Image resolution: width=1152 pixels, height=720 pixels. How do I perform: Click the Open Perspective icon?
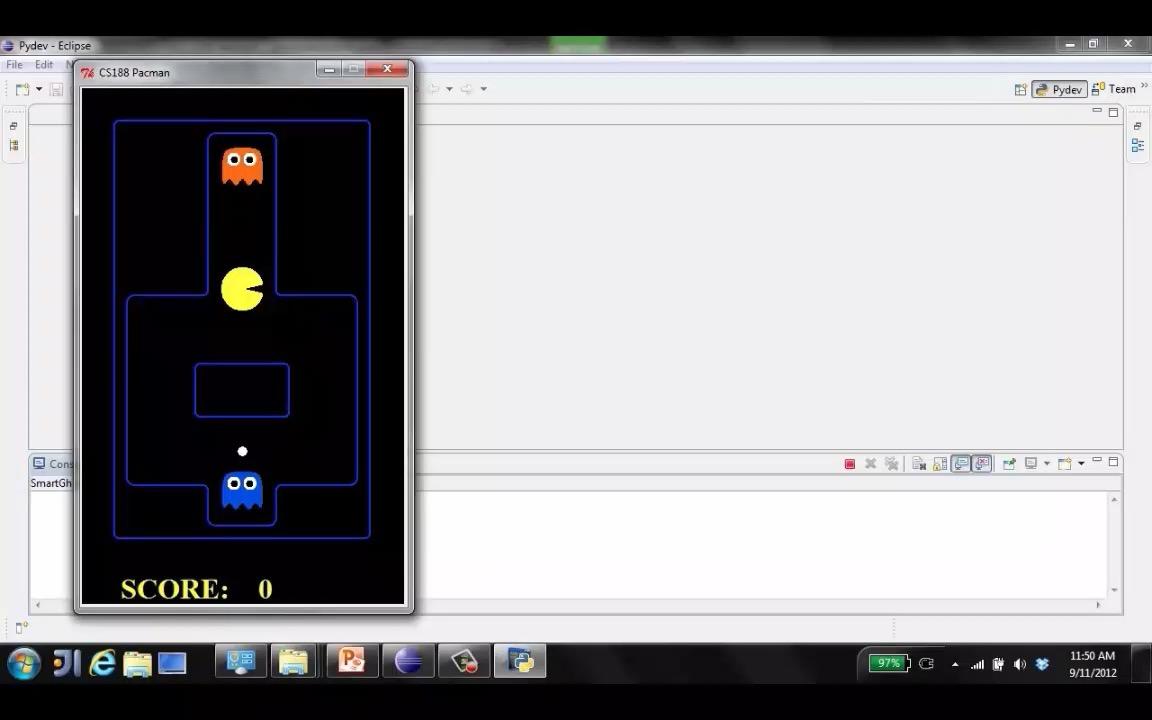click(1020, 90)
